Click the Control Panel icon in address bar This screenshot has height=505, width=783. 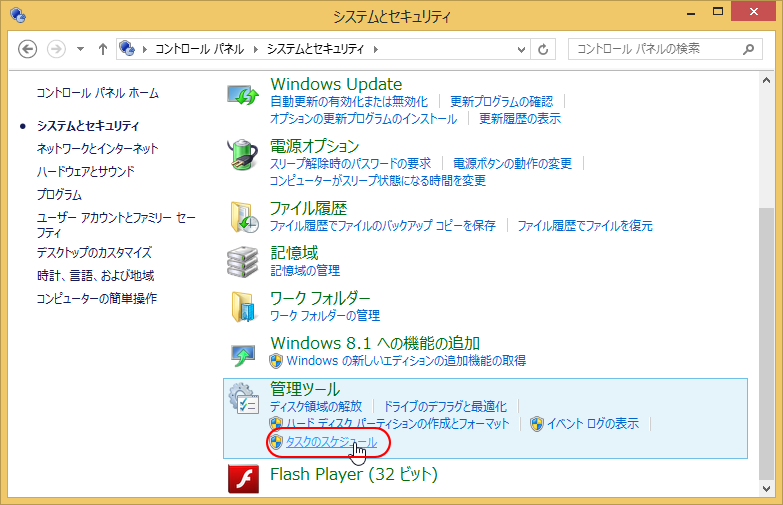click(127, 48)
